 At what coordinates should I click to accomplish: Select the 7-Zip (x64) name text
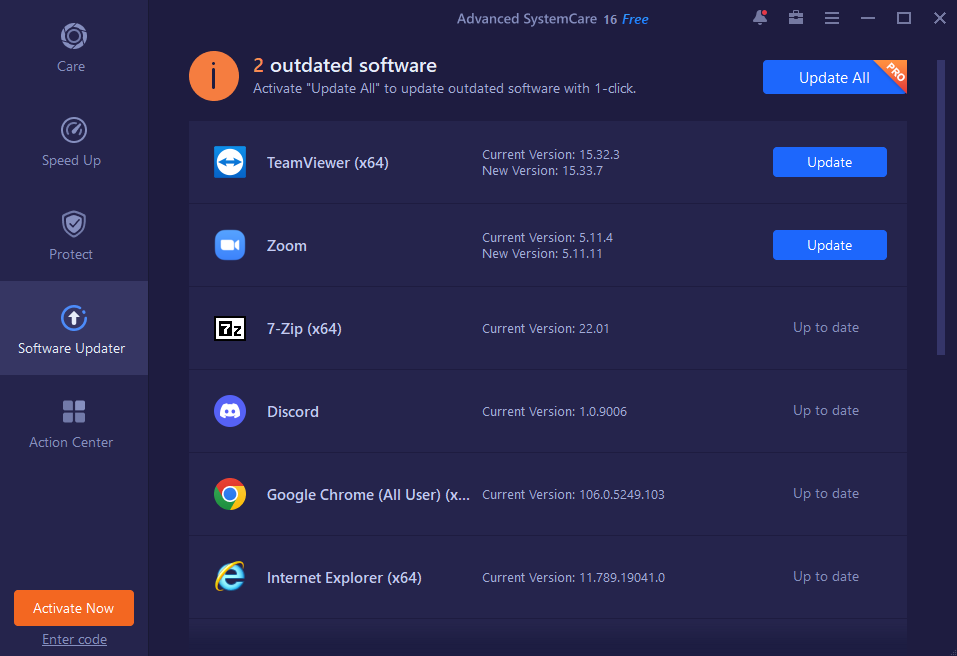(304, 329)
